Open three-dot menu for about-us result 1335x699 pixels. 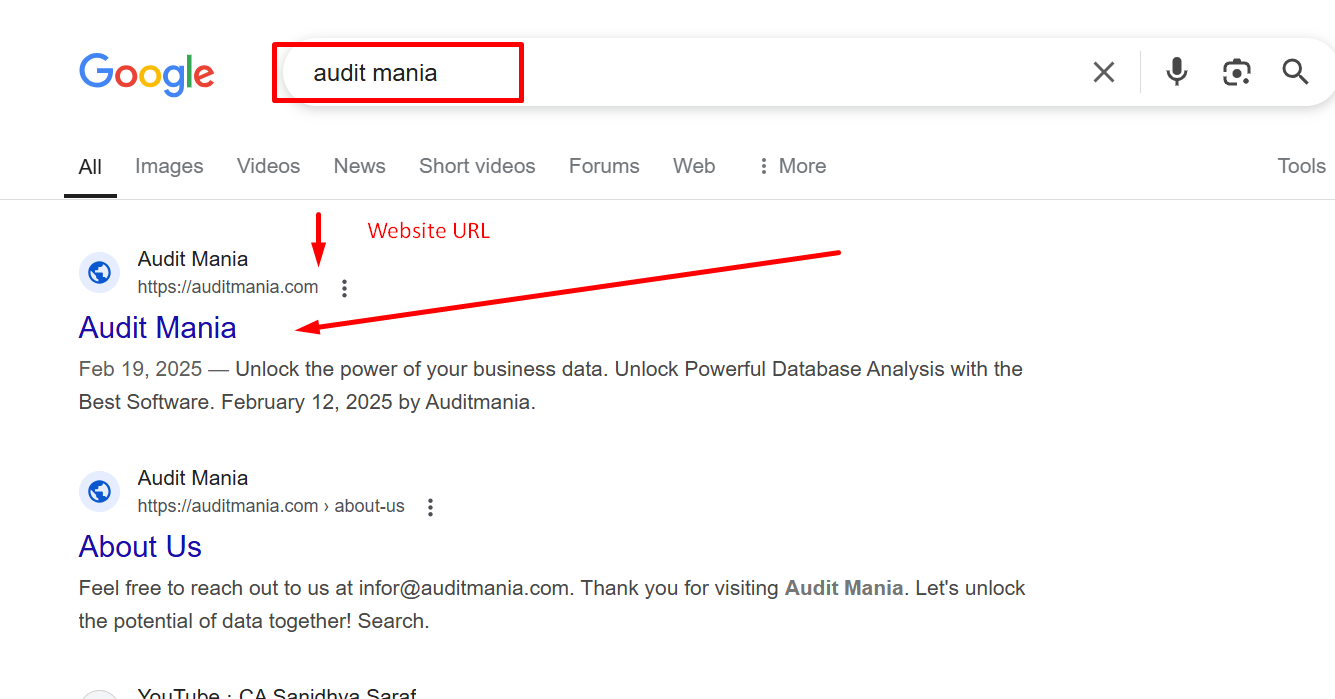[x=431, y=507]
